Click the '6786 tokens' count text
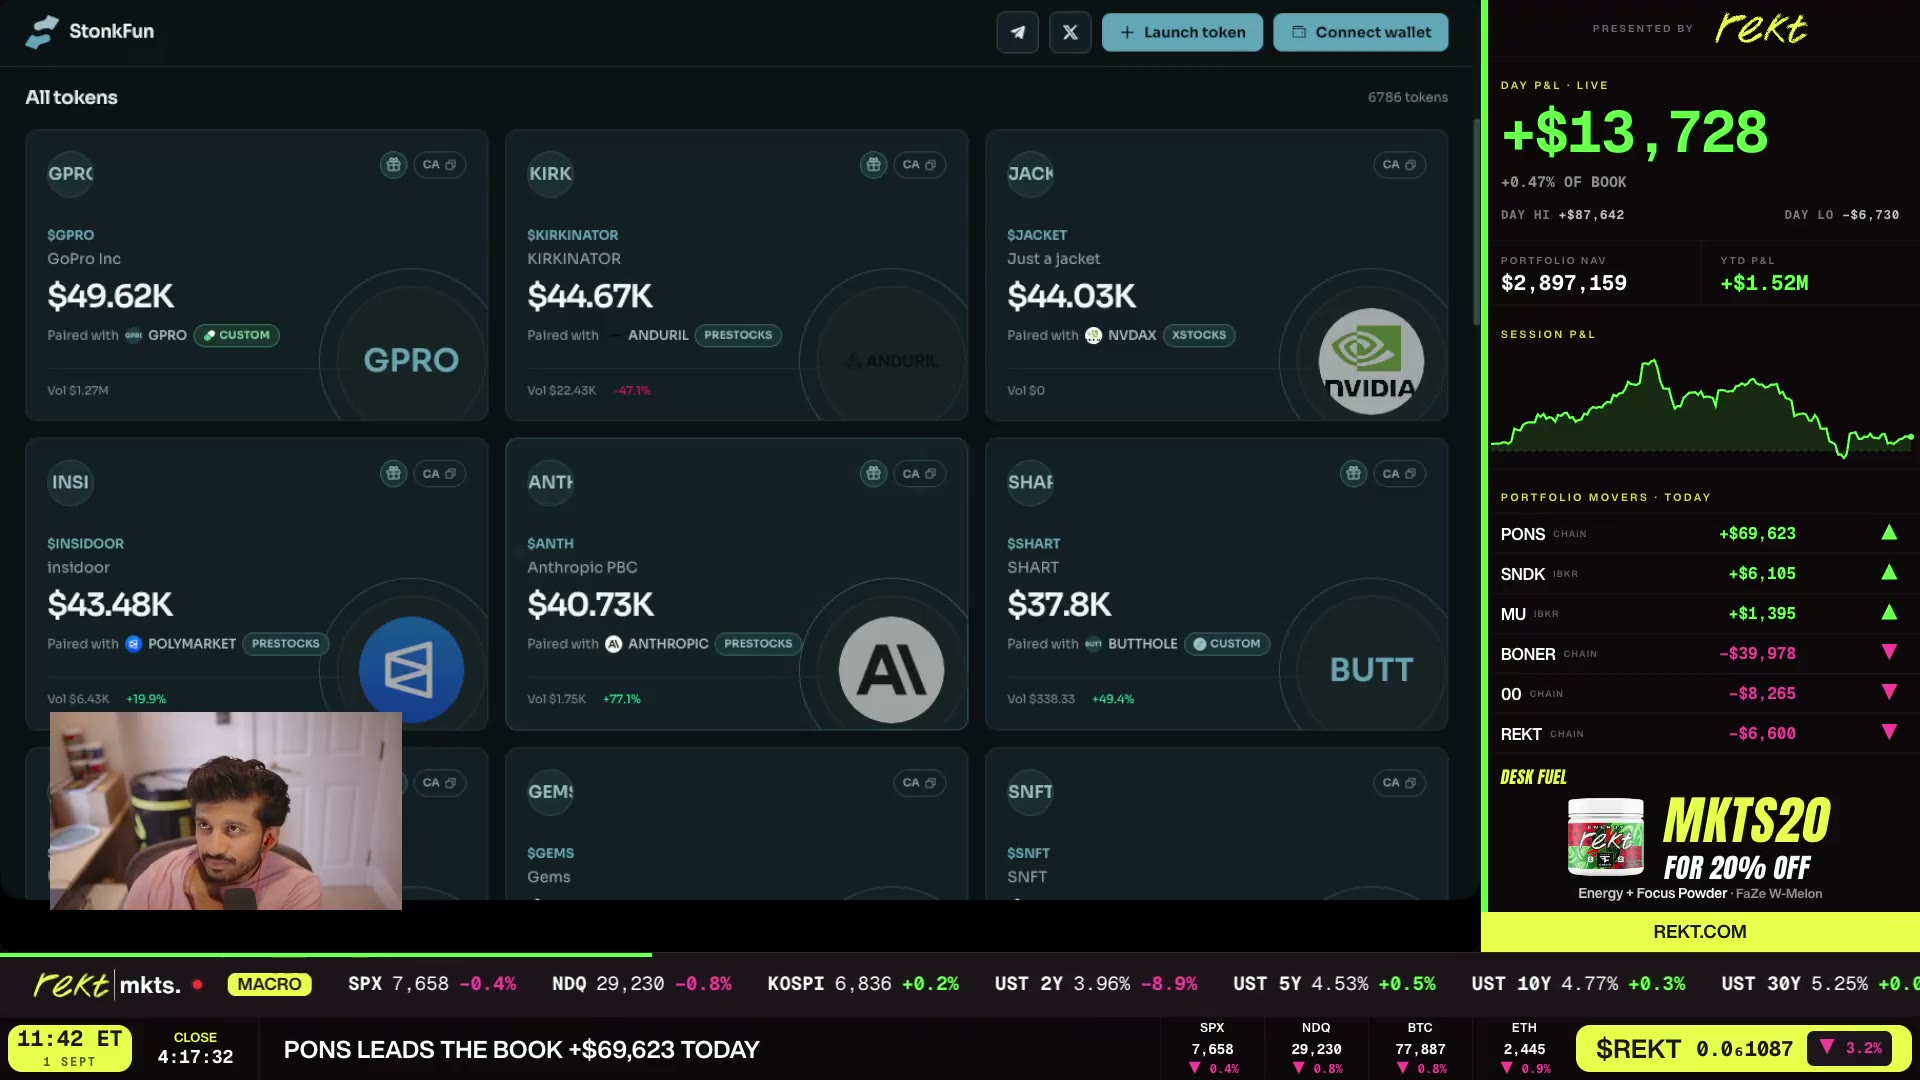Viewport: 1920px width, 1080px height. (x=1407, y=98)
